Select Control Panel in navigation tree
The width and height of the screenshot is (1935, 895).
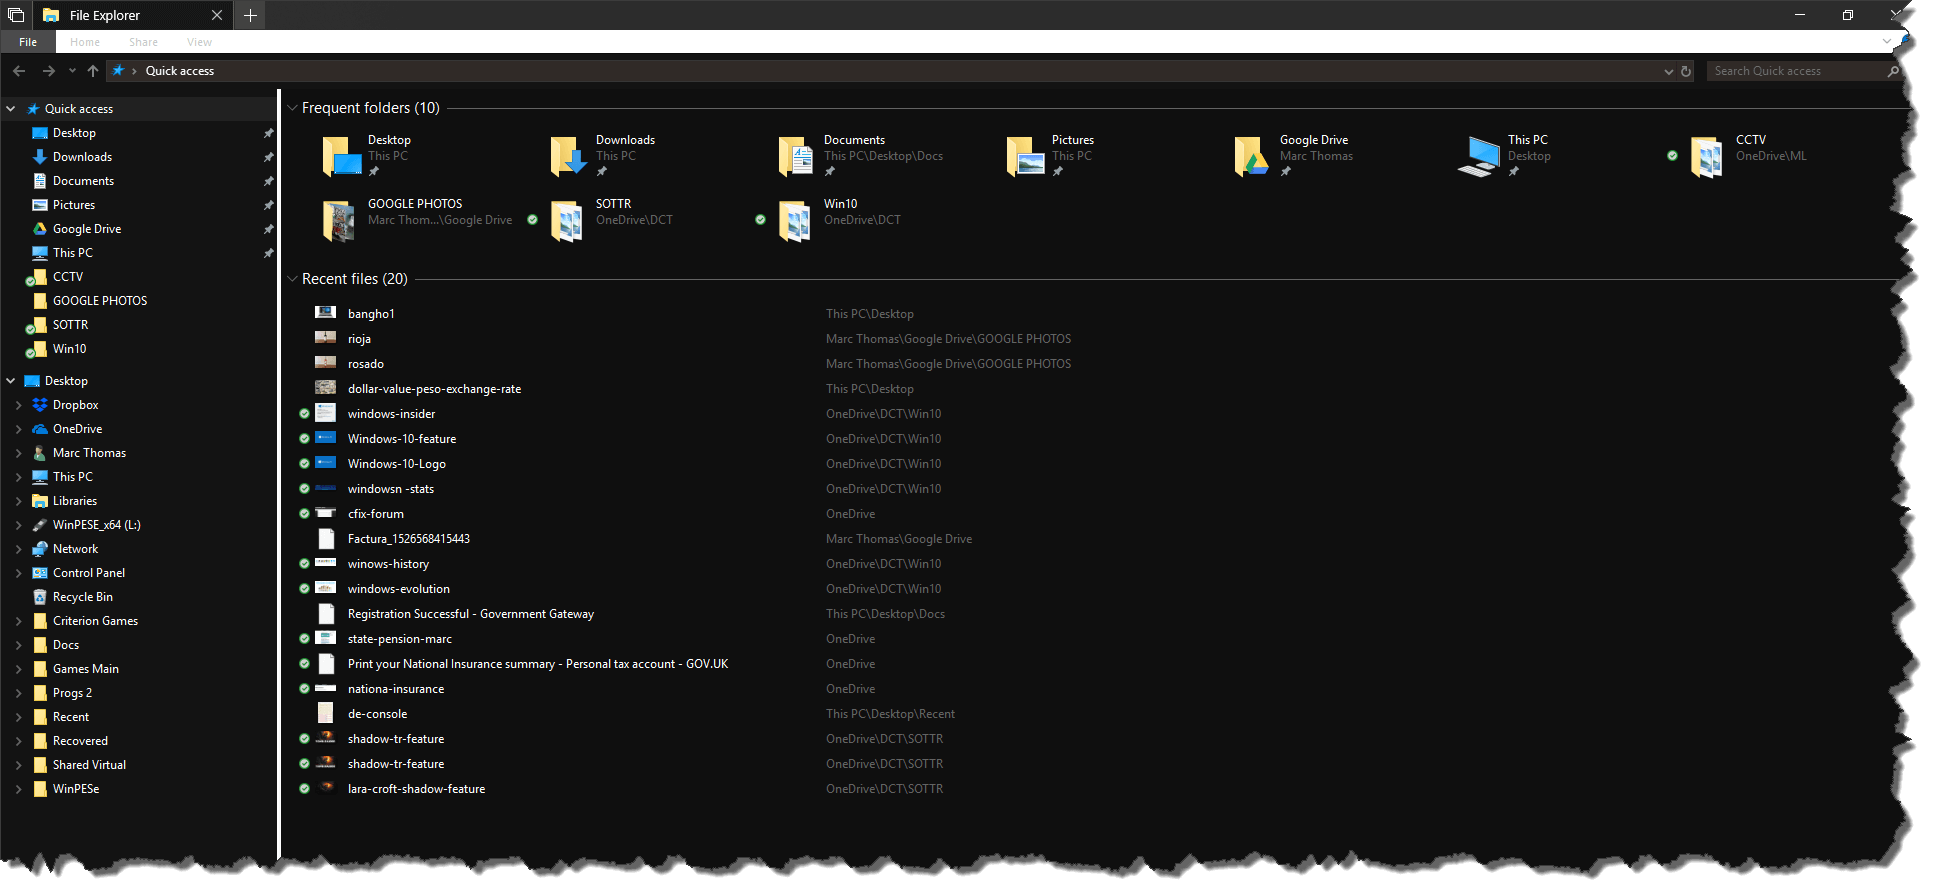pyautogui.click(x=88, y=573)
